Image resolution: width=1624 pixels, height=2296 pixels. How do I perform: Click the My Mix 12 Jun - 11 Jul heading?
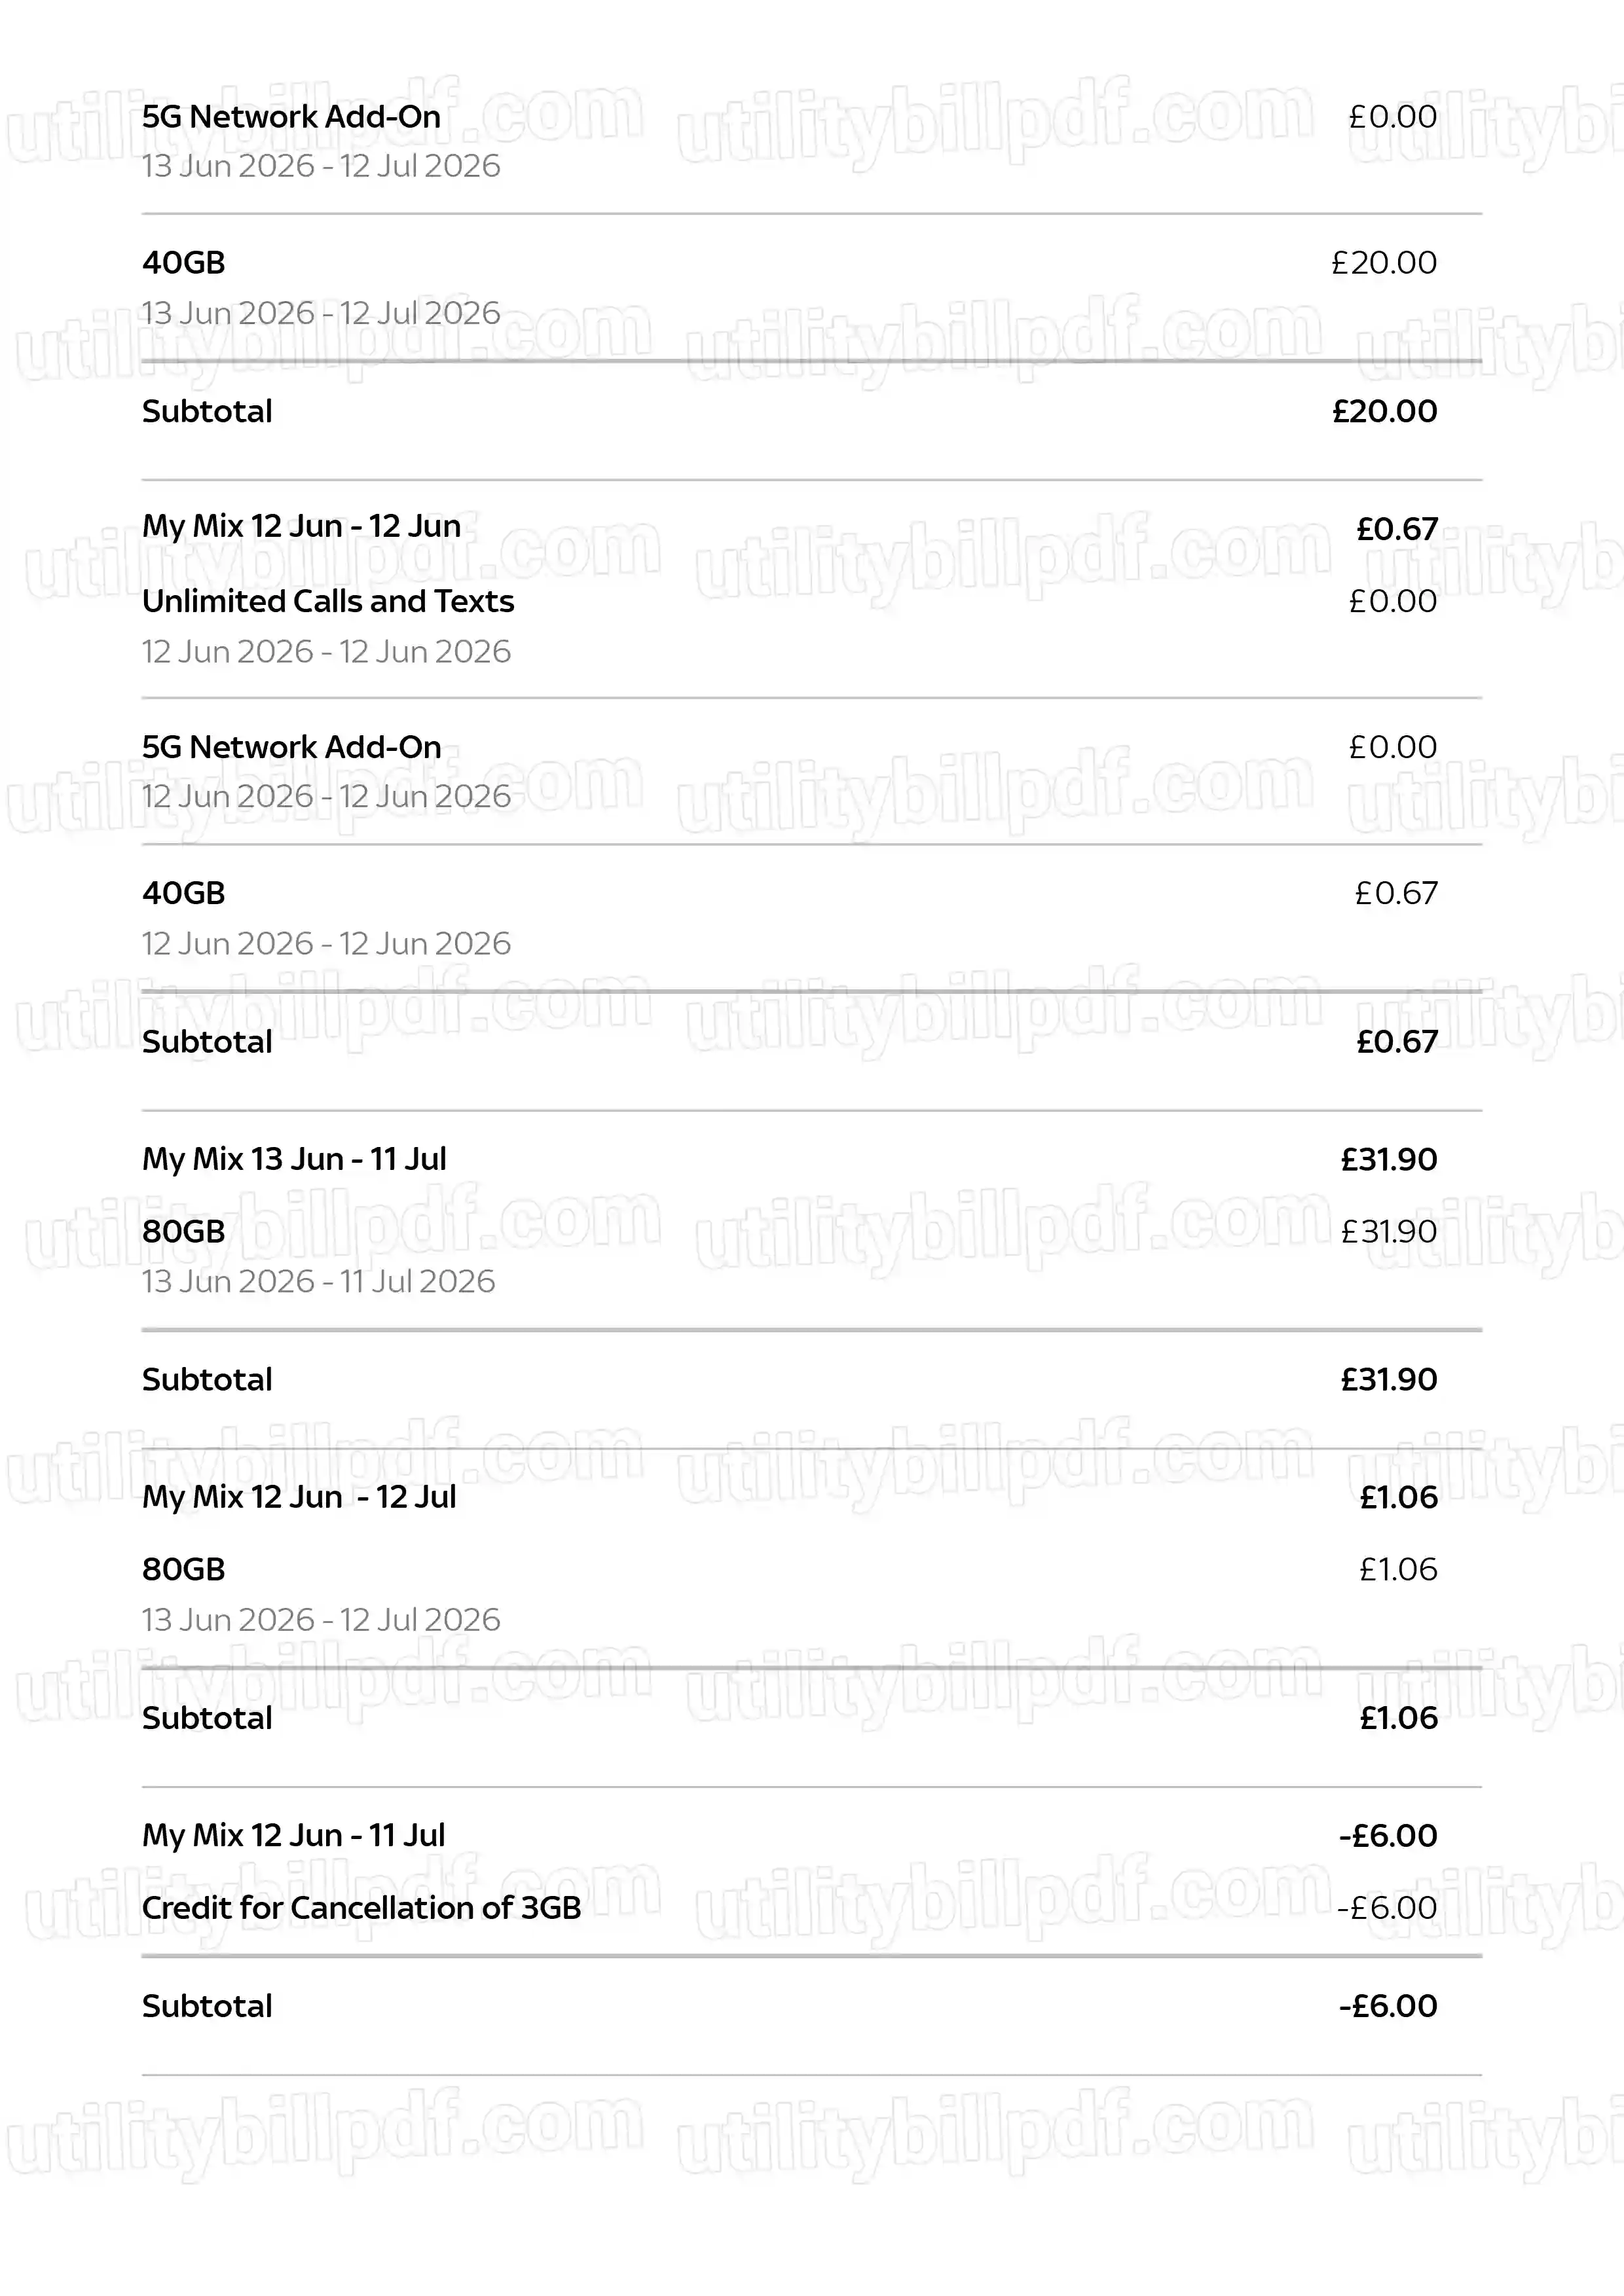[293, 1835]
